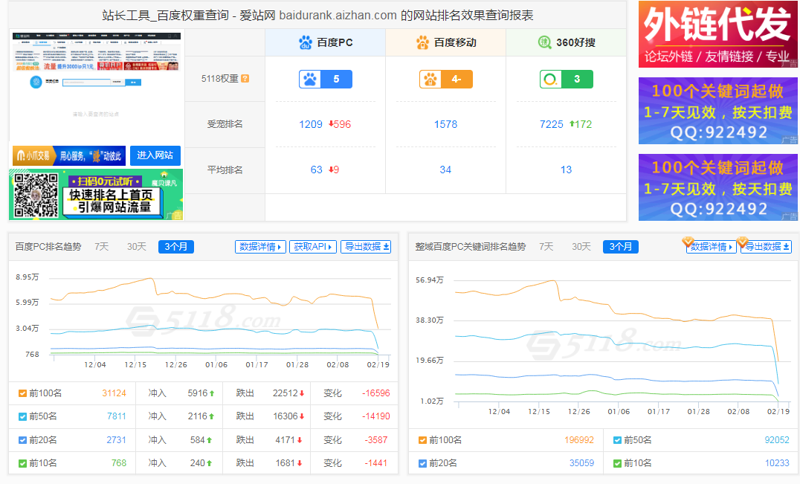Toggle 前20名 checkbox in Baidu PC trend
This screenshot has height=484, width=800.
[x=22, y=440]
